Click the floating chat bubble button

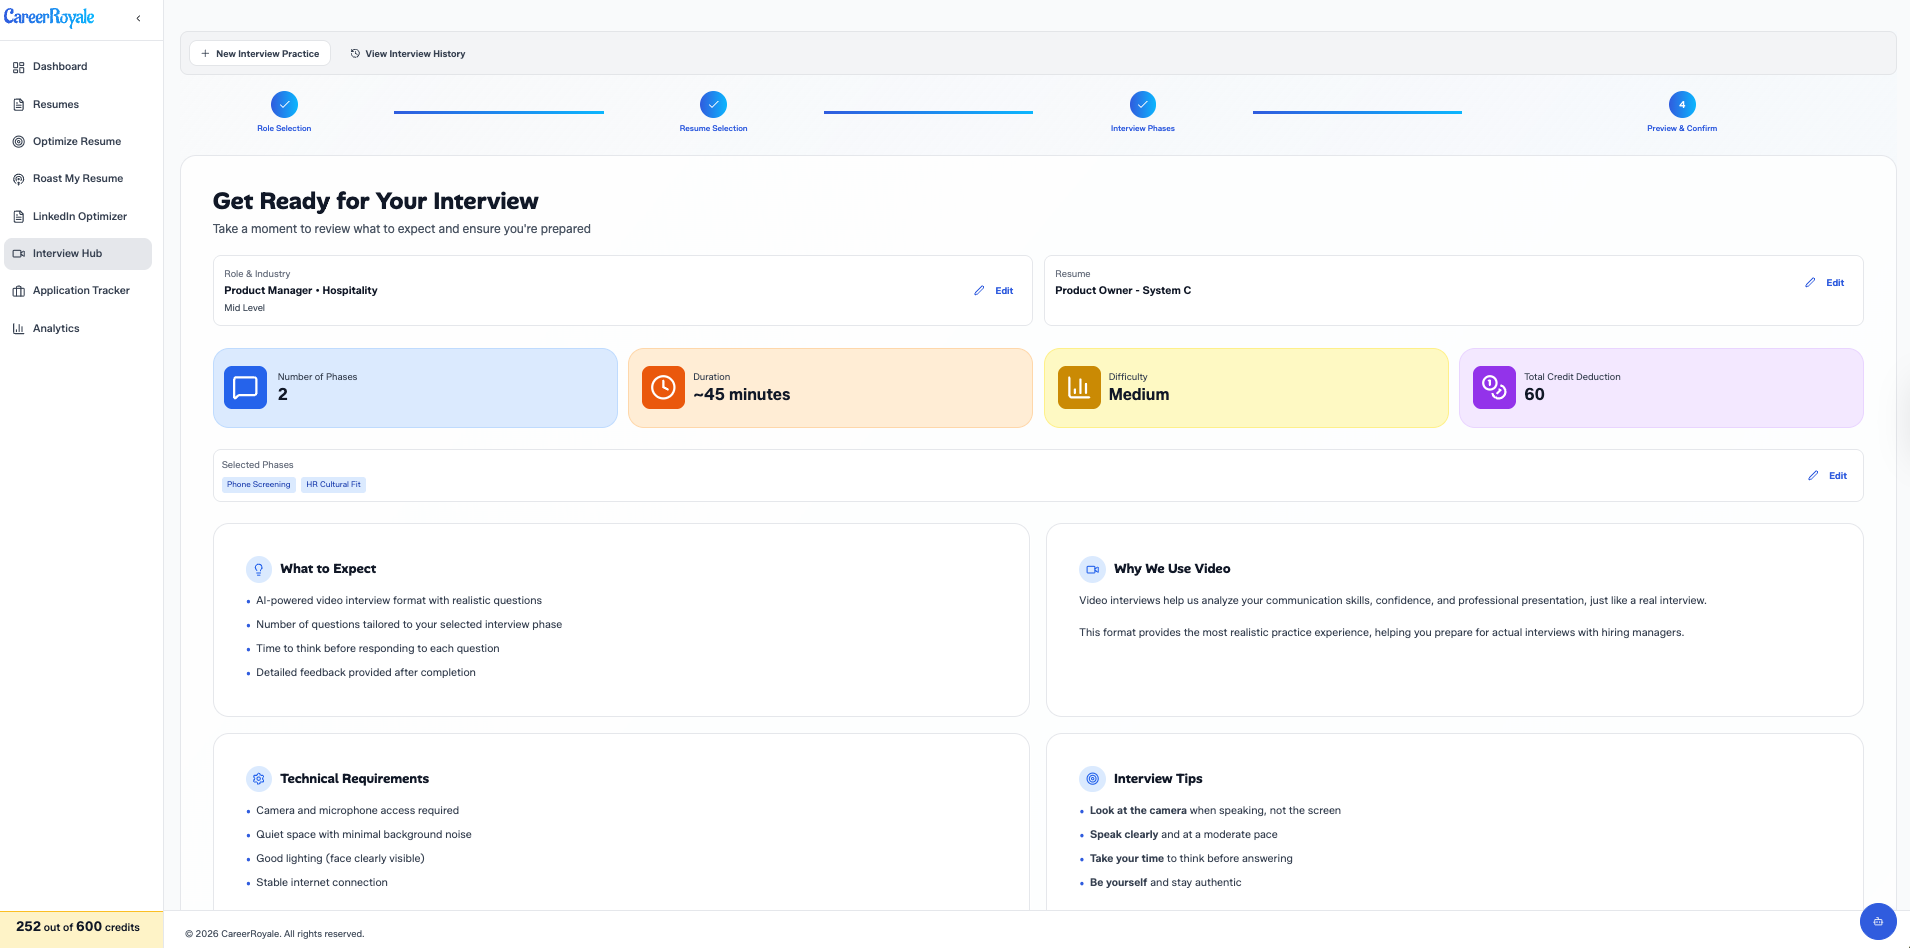(x=1877, y=921)
